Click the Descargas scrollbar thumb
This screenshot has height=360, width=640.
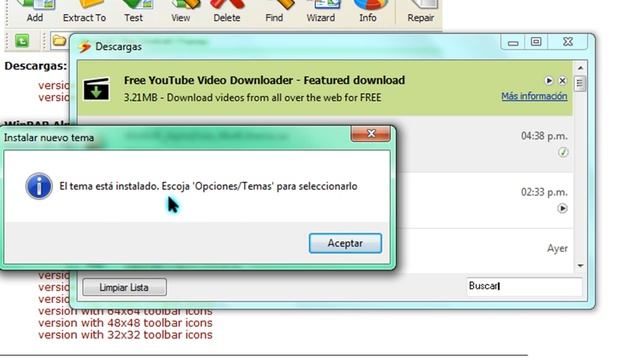(x=580, y=84)
